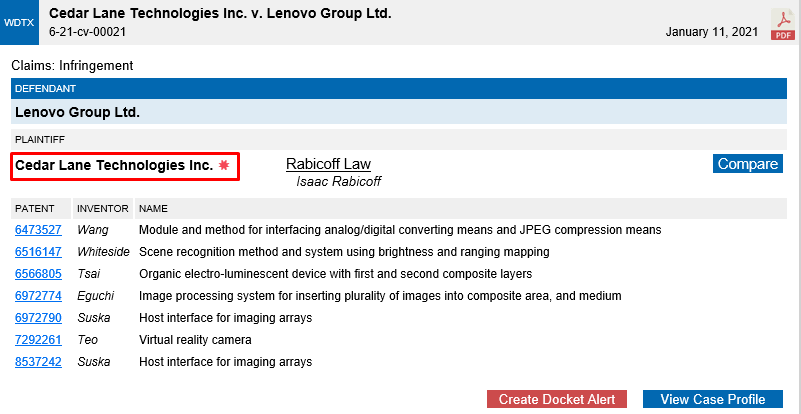
Task: Click View Case Profile button
Action: (713, 399)
